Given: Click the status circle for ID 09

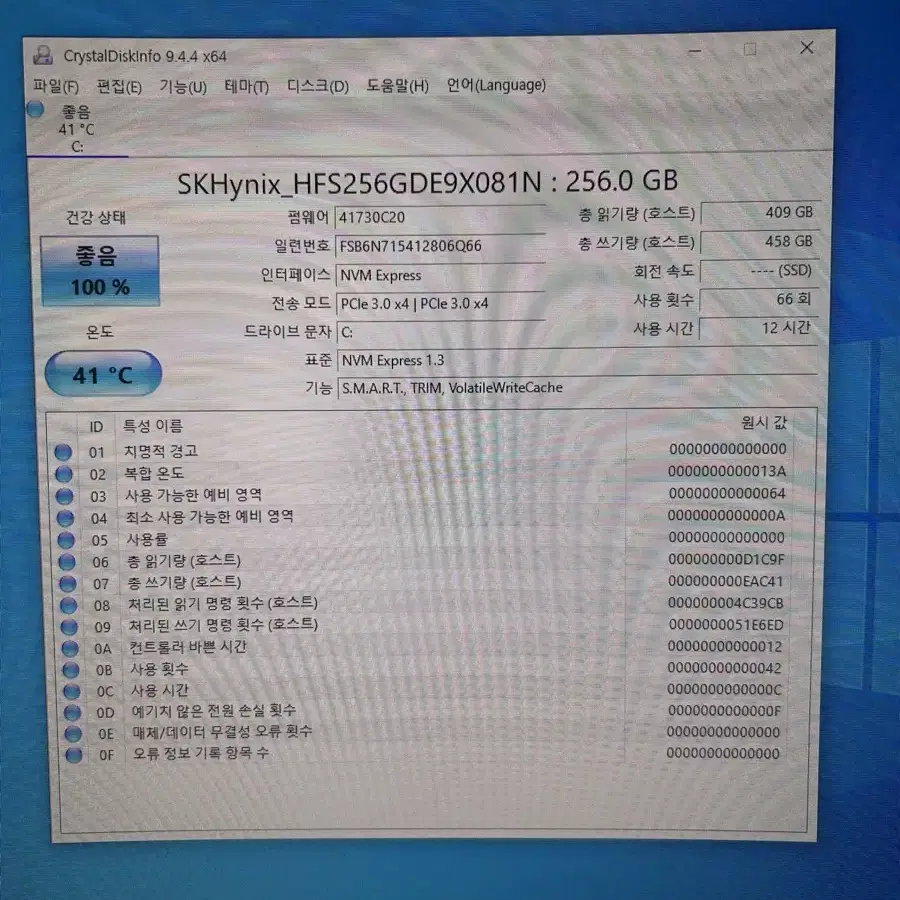Looking at the screenshot, I should pos(69,627).
